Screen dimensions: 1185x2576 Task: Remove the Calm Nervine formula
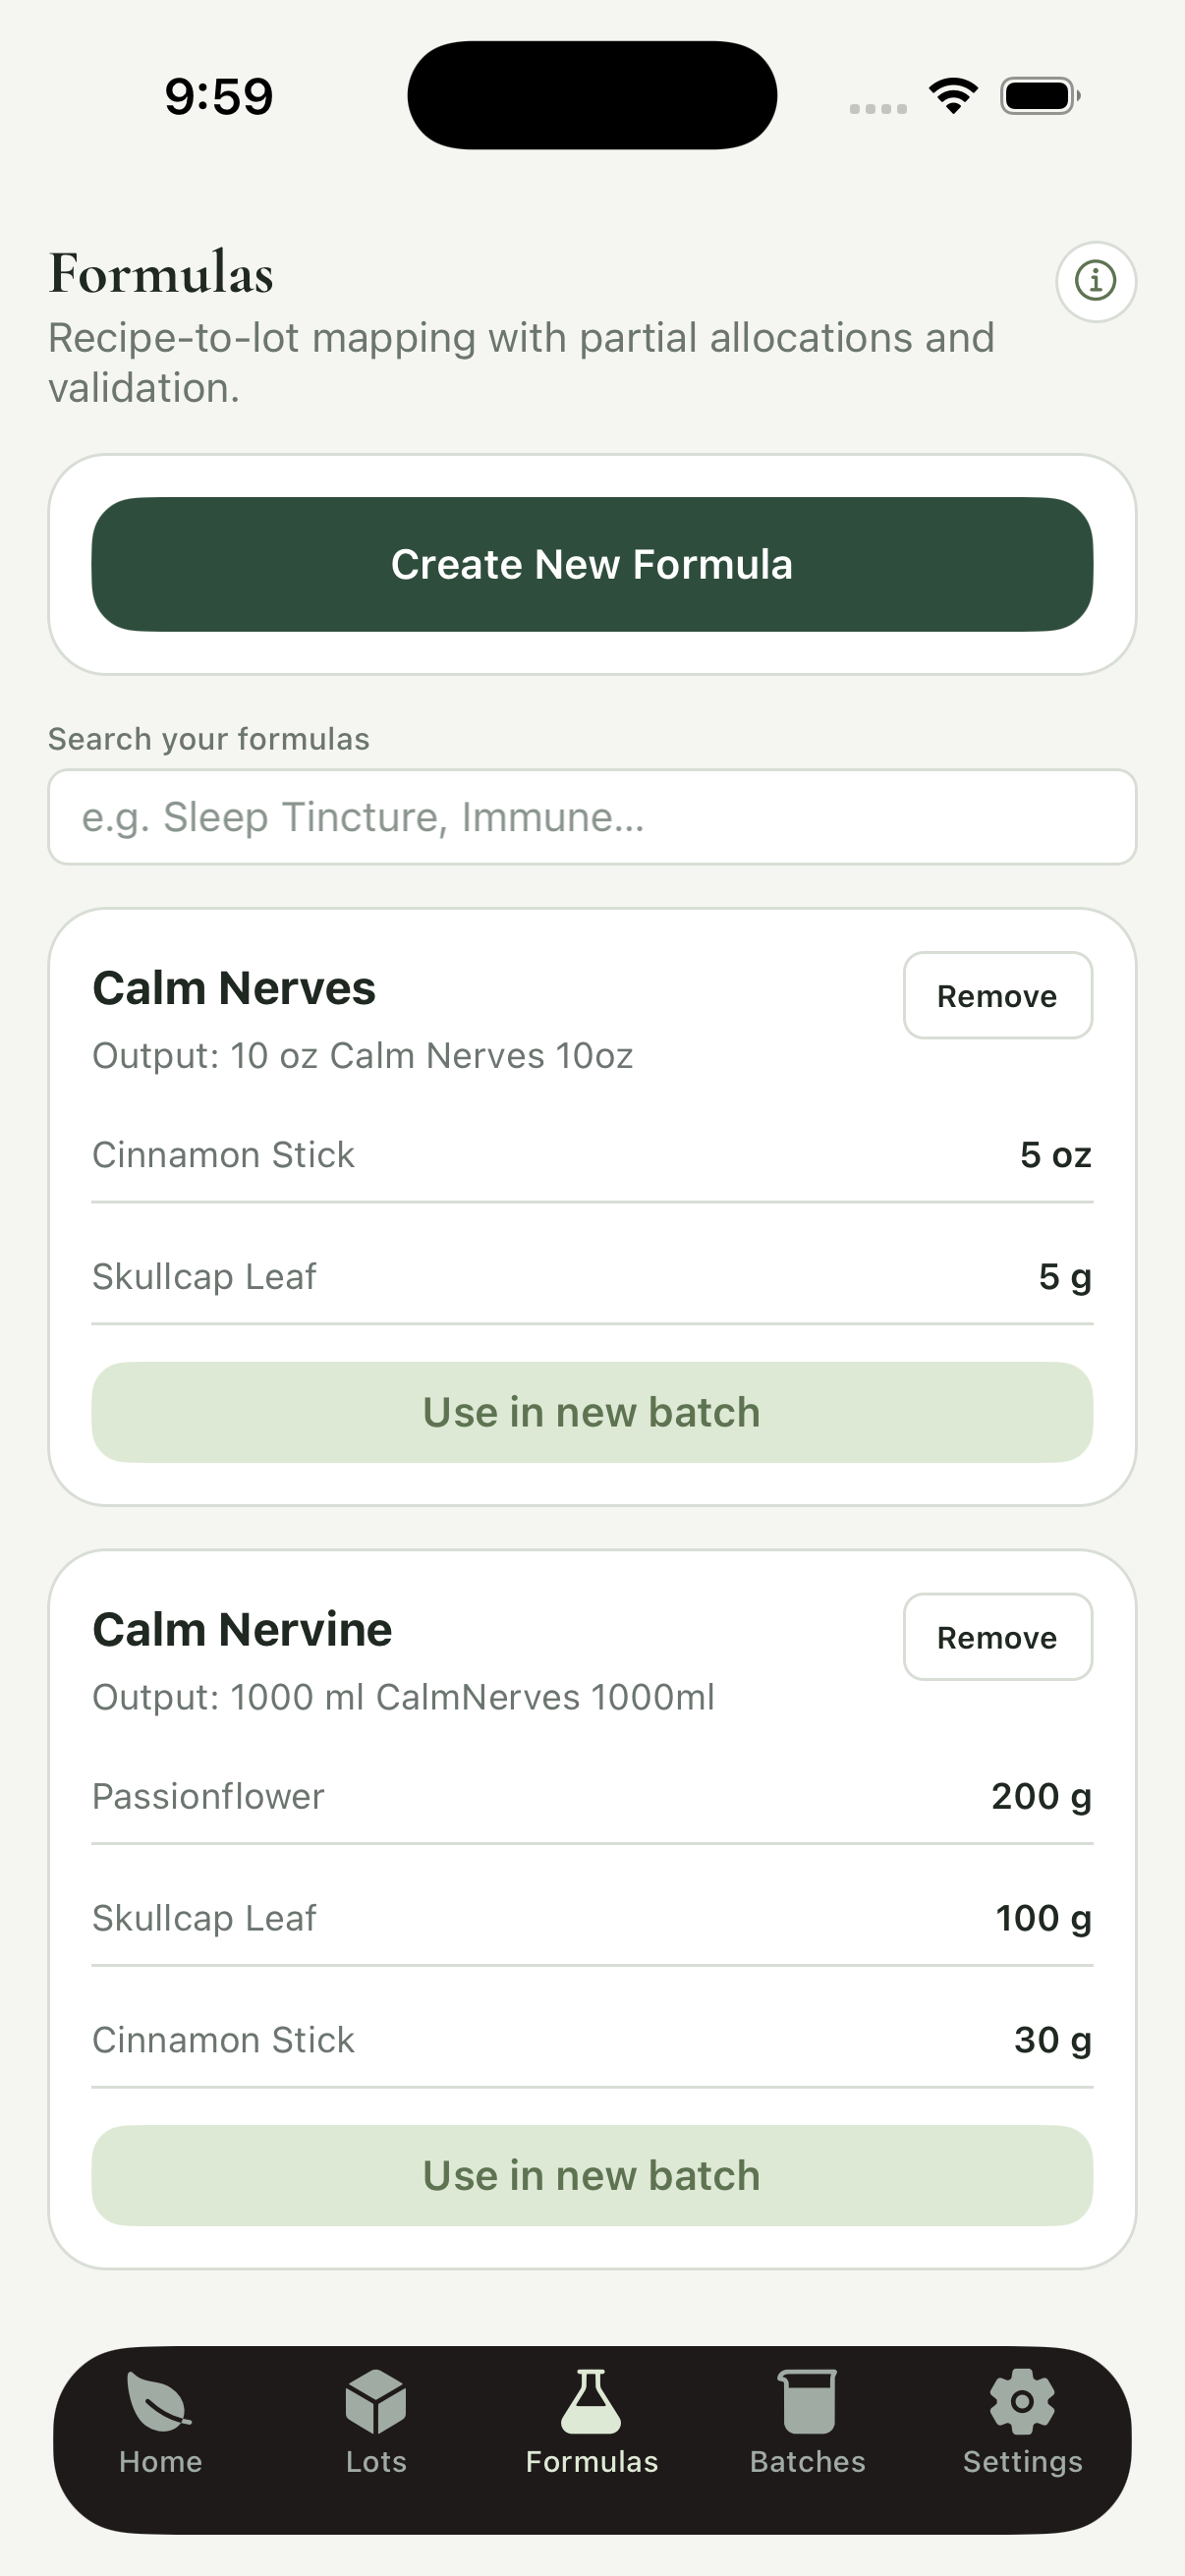click(x=997, y=1637)
